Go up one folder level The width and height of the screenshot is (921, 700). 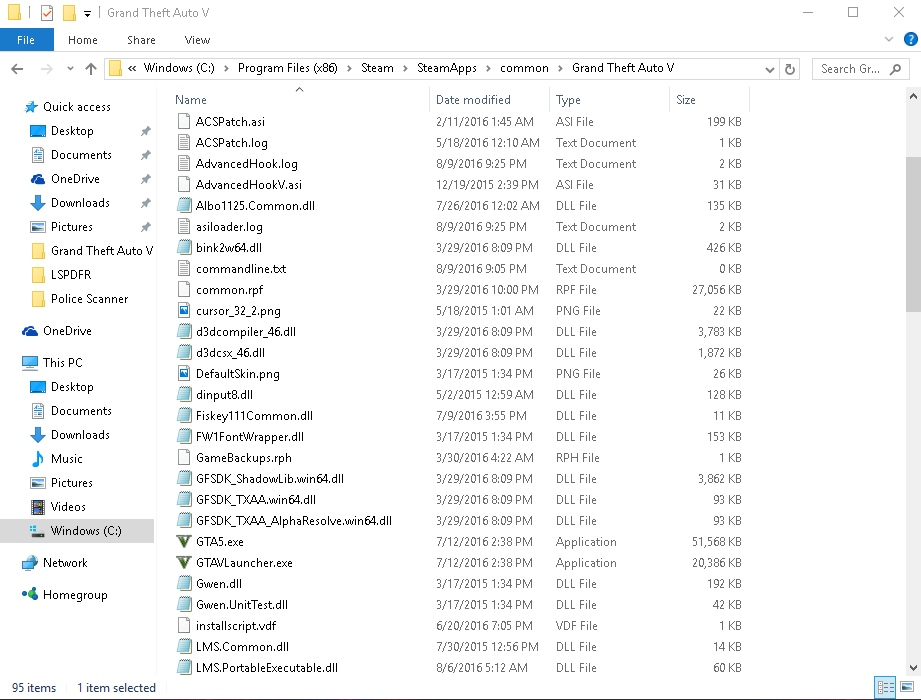click(90, 69)
